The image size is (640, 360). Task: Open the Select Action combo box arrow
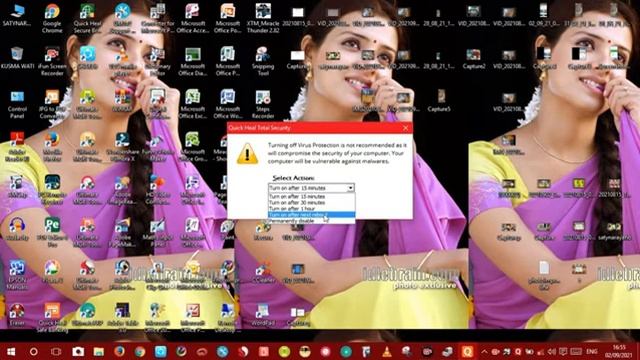(350, 188)
